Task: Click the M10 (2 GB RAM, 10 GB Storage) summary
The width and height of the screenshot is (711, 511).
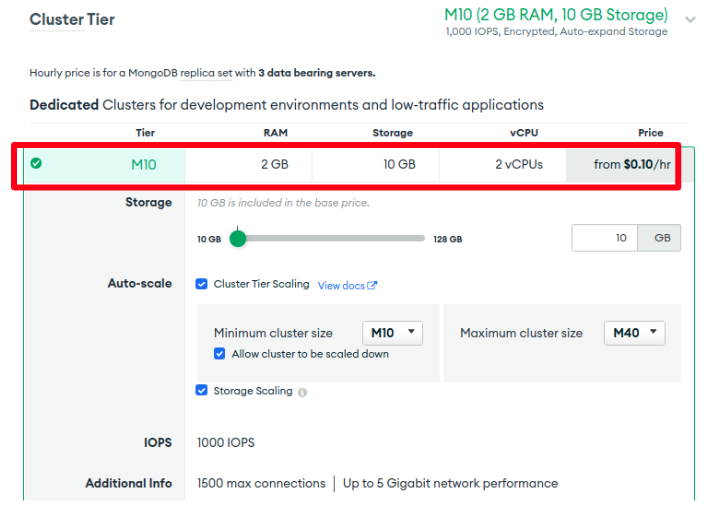Action: 556,15
